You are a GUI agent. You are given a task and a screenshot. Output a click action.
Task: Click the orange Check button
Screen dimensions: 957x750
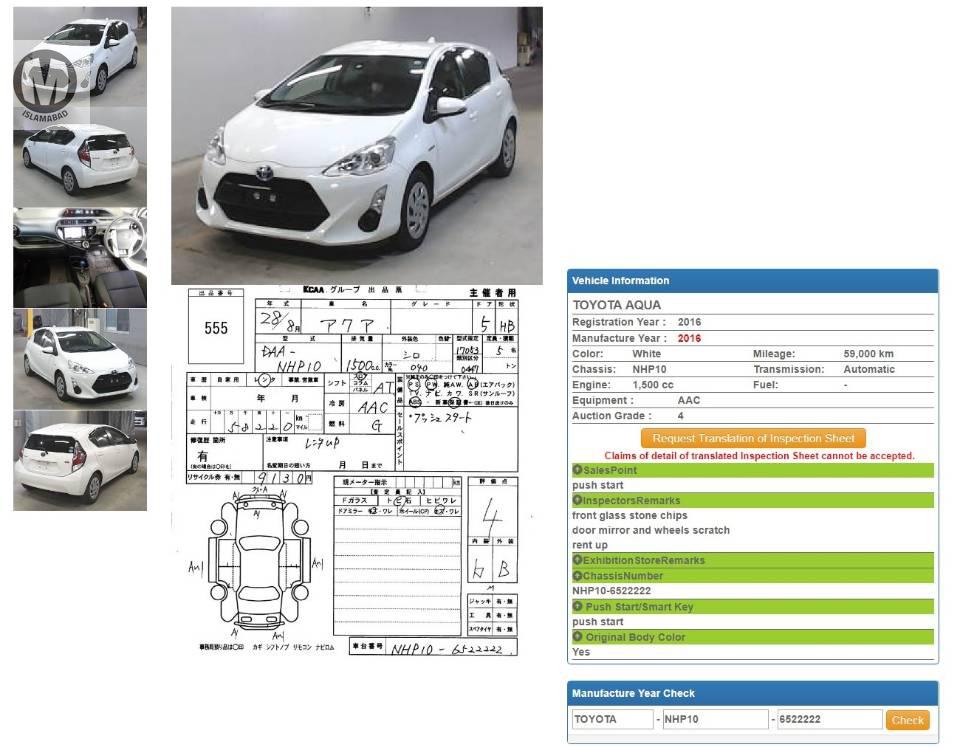907,720
